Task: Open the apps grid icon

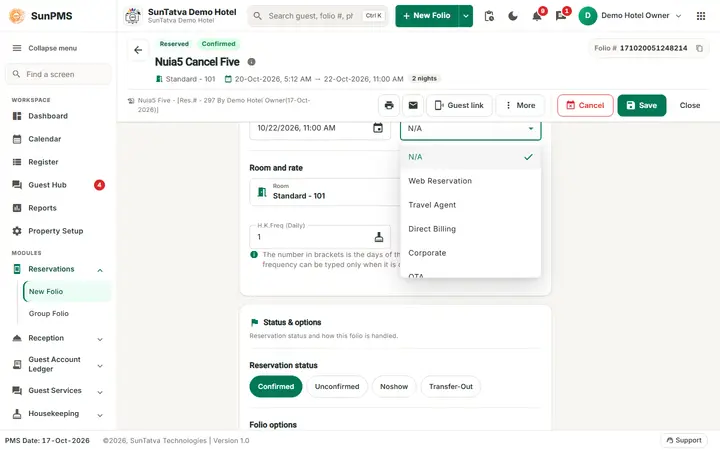Action: (x=701, y=16)
